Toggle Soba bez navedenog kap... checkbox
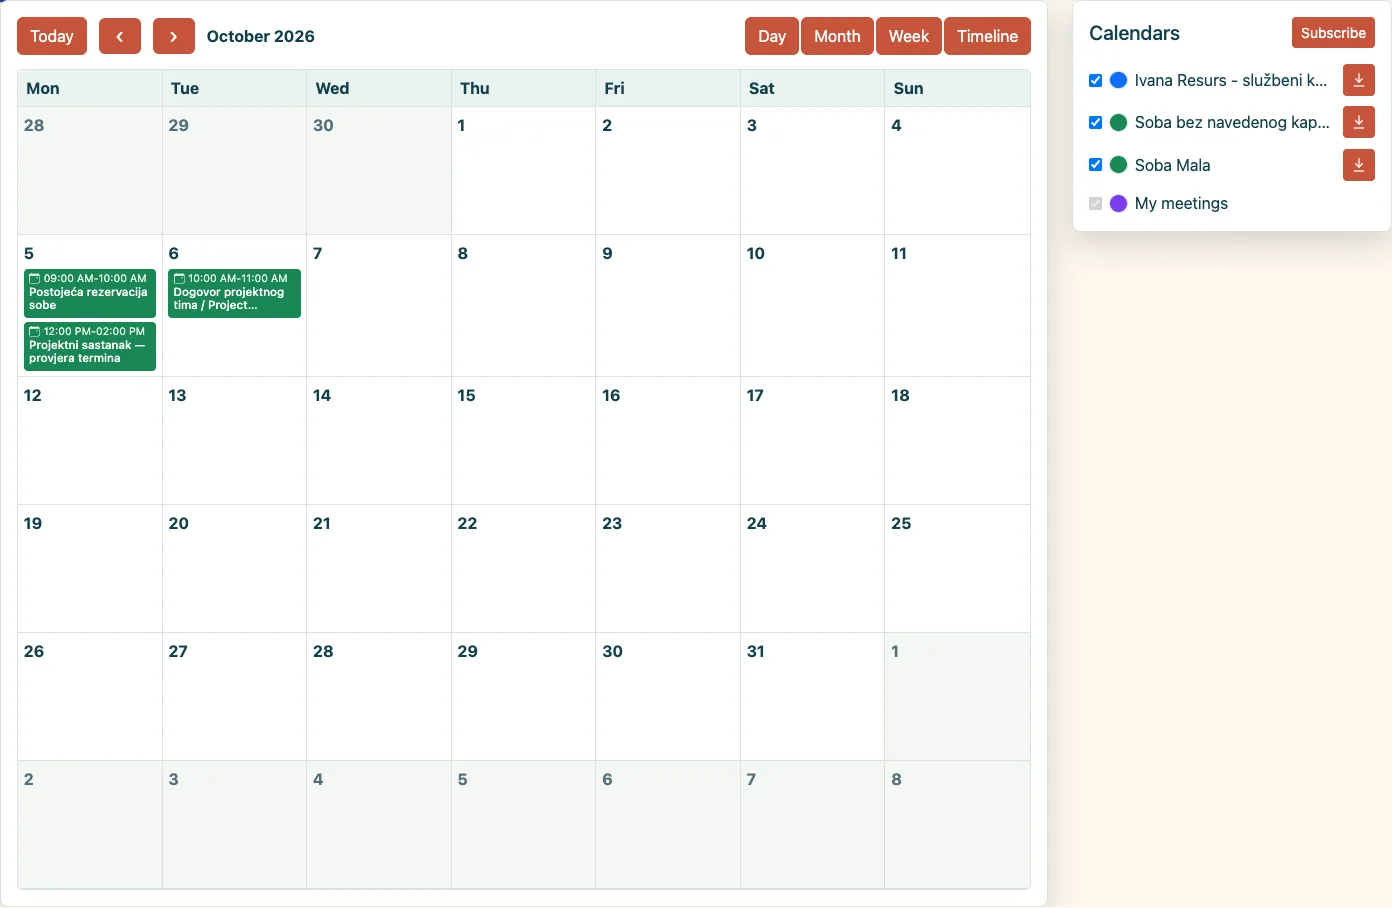This screenshot has width=1392, height=908. coord(1095,122)
